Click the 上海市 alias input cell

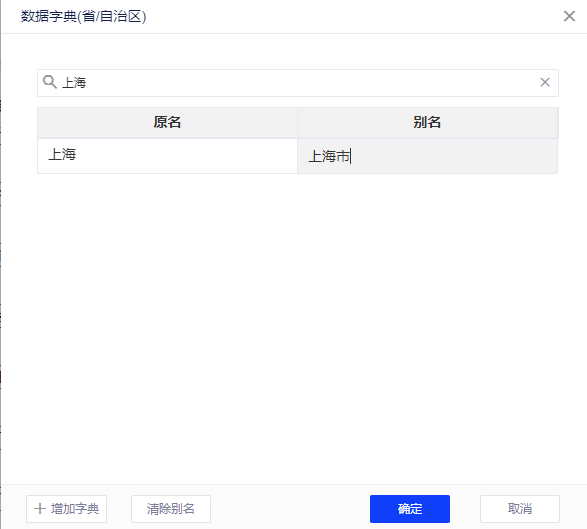428,156
